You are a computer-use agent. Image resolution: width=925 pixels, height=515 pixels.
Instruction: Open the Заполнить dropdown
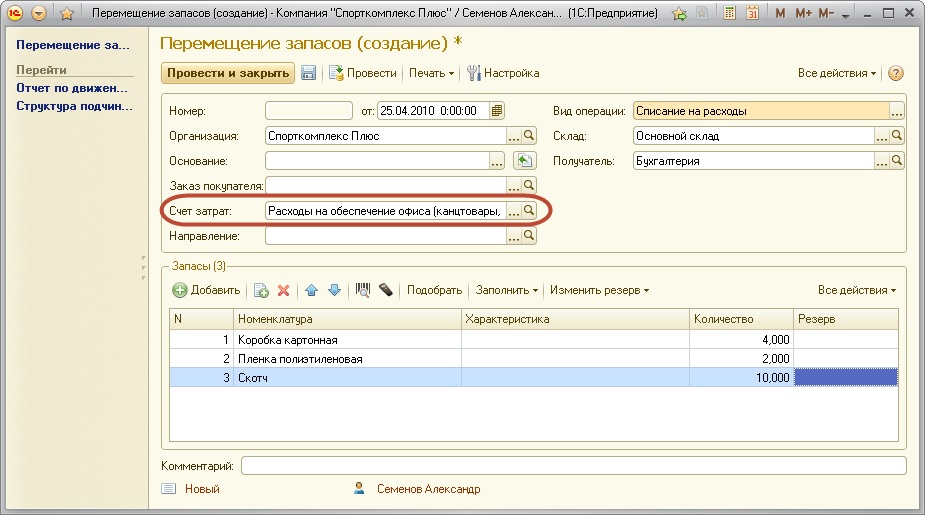tap(508, 290)
